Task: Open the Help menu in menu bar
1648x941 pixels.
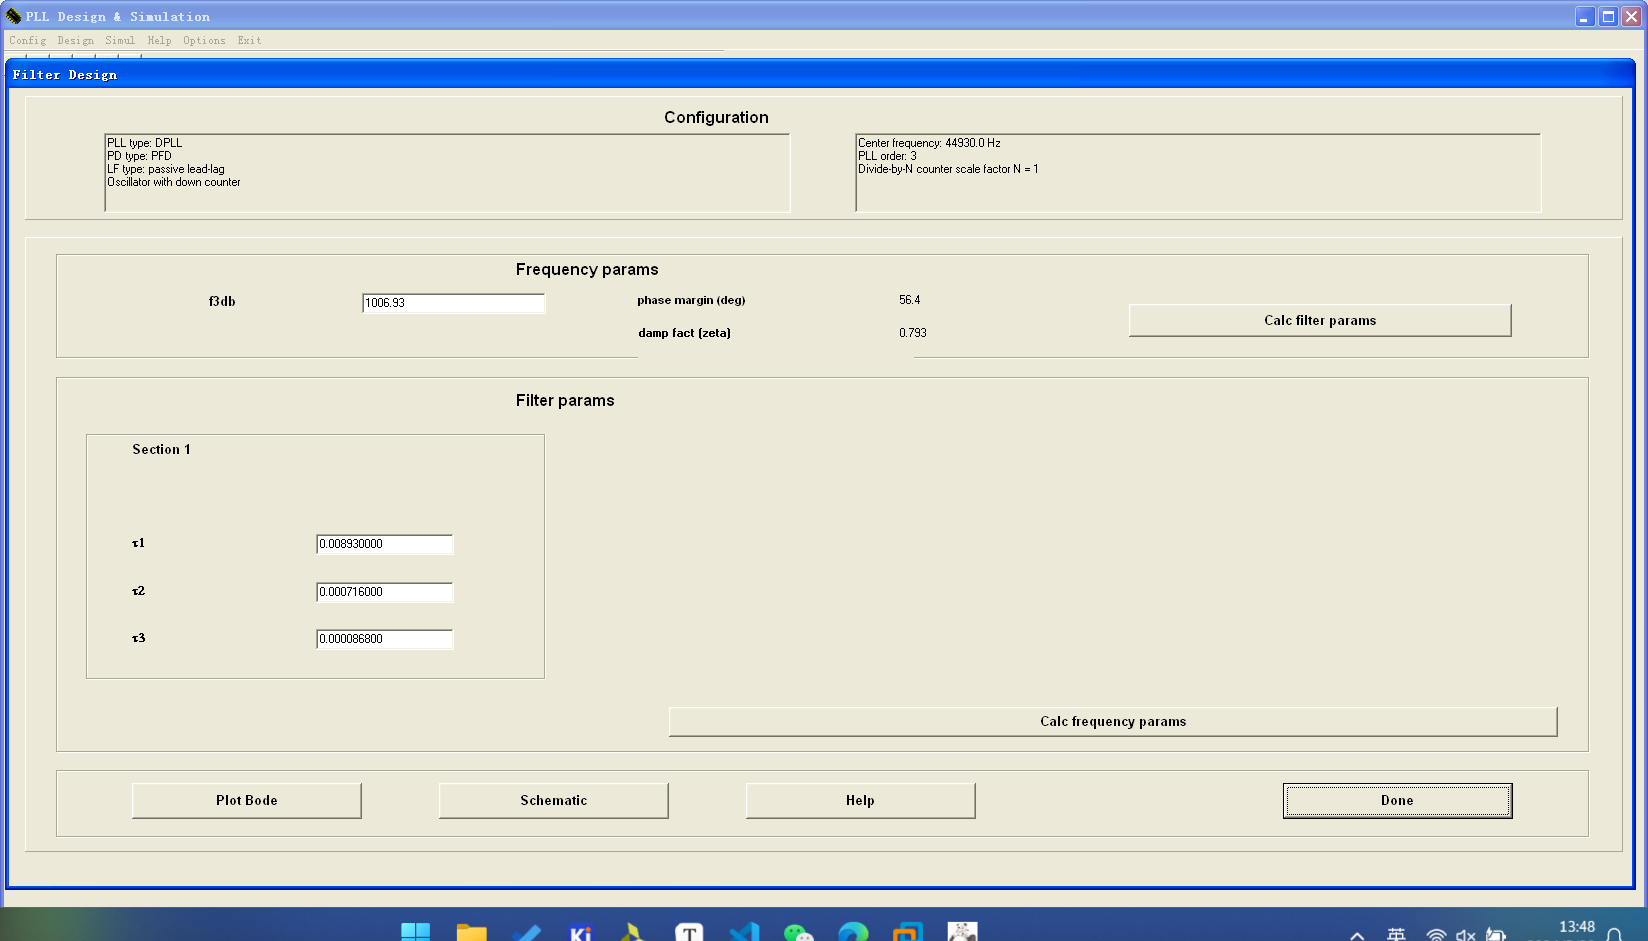Action: click(x=159, y=41)
